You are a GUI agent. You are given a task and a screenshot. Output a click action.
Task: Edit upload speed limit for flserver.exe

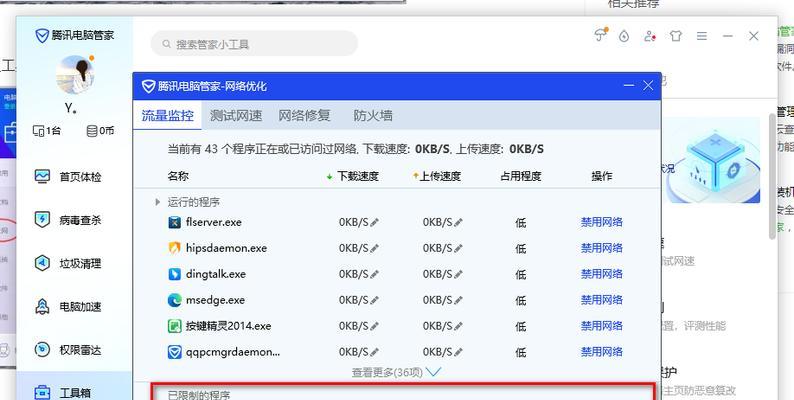[458, 222]
